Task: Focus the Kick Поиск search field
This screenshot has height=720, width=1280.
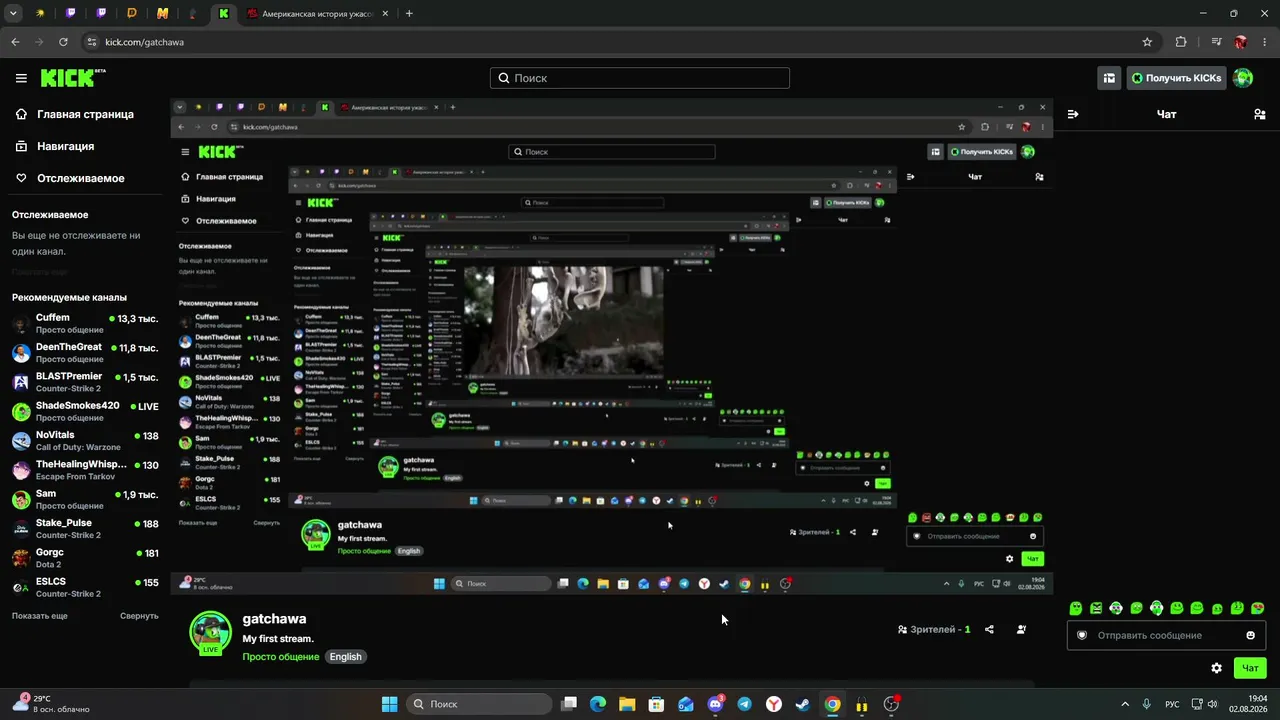Action: click(x=640, y=78)
